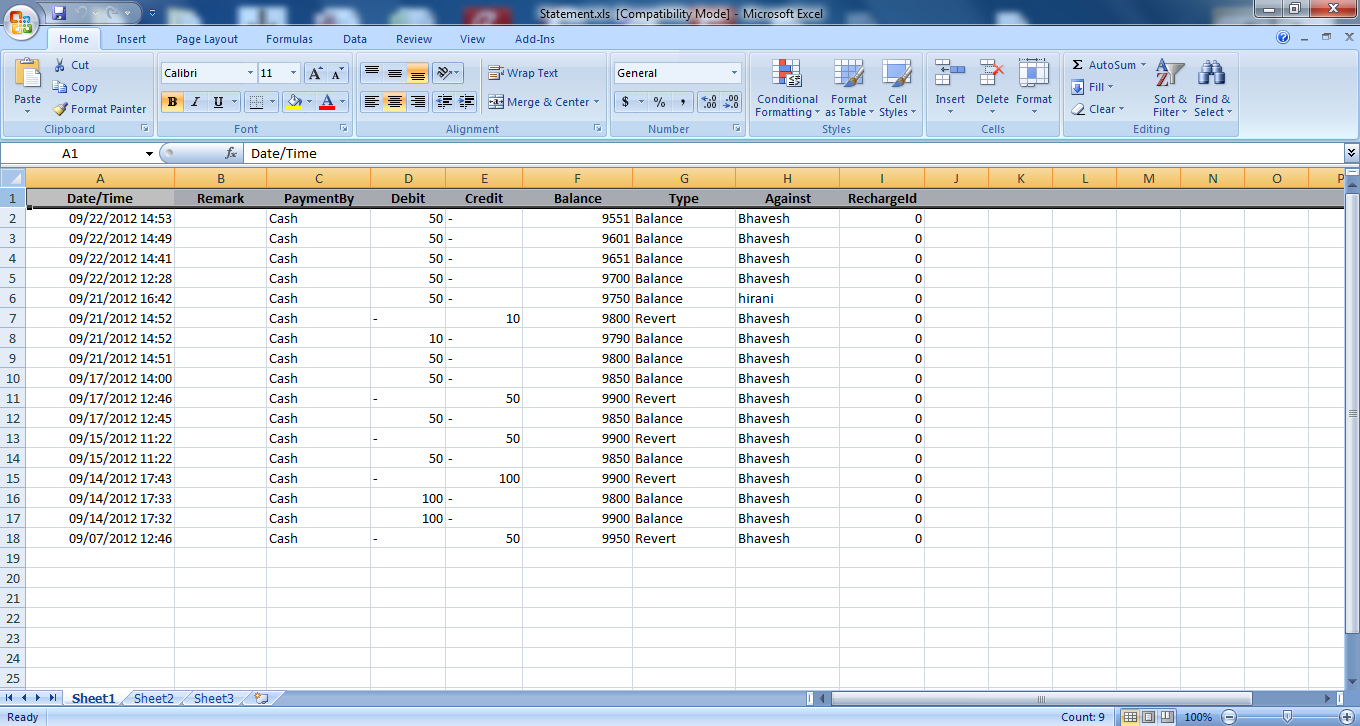Expand the Name Box dropdown arrow

coord(149,154)
